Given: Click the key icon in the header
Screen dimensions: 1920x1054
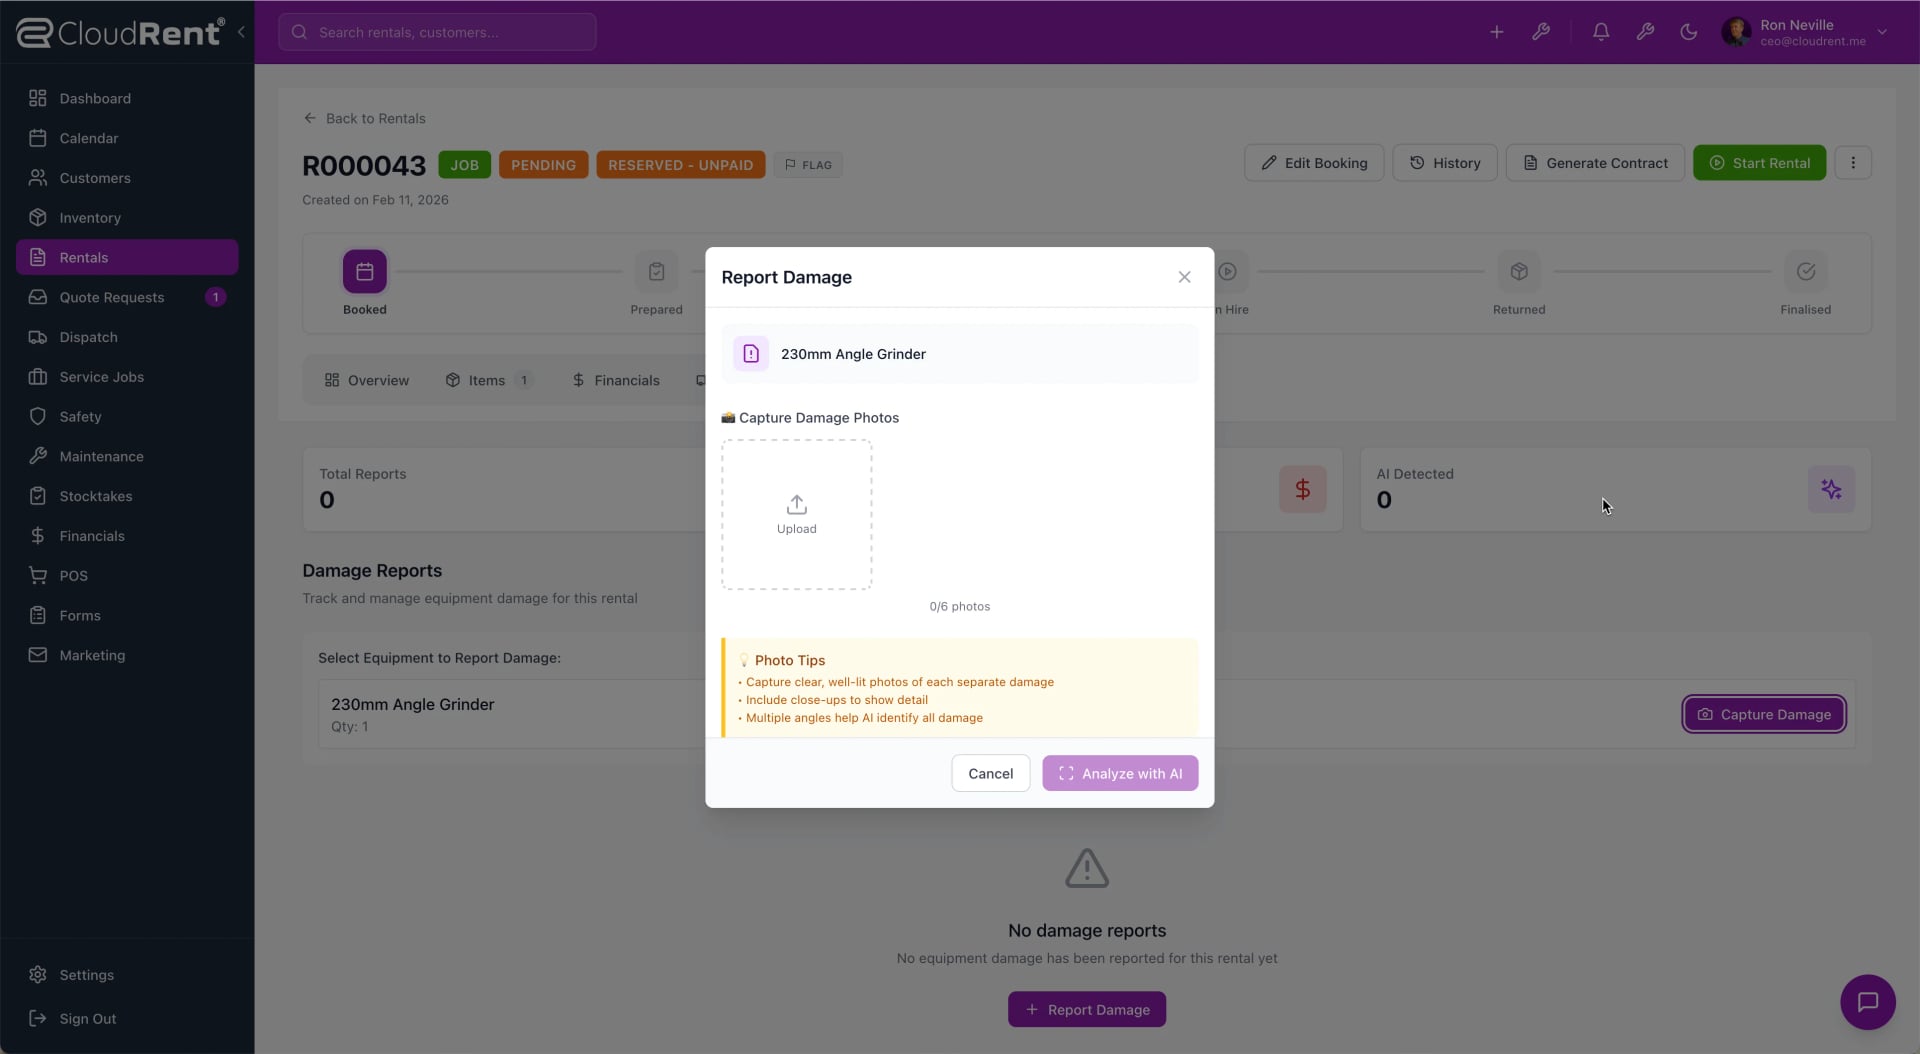Looking at the screenshot, I should (1645, 31).
